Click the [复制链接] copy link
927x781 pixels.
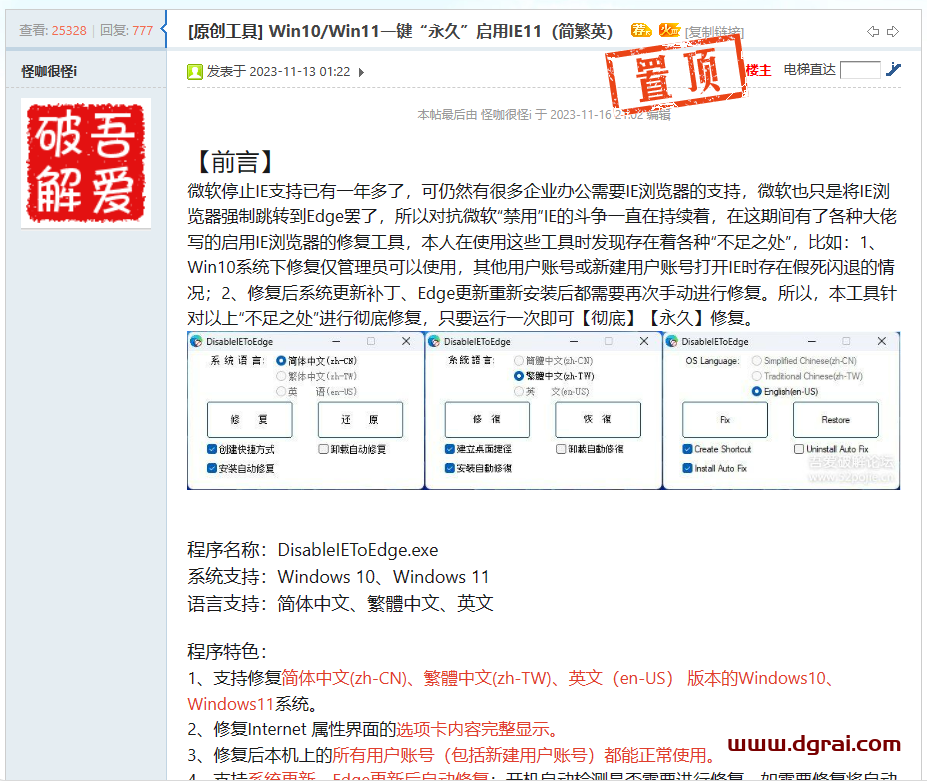714,32
